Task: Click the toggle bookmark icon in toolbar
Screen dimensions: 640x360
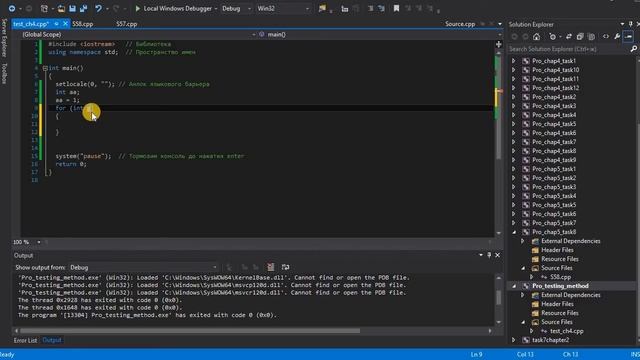Action: (396, 8)
